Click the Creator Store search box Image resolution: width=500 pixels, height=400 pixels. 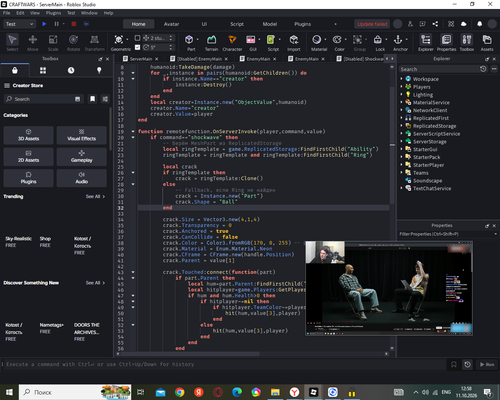coord(43,99)
